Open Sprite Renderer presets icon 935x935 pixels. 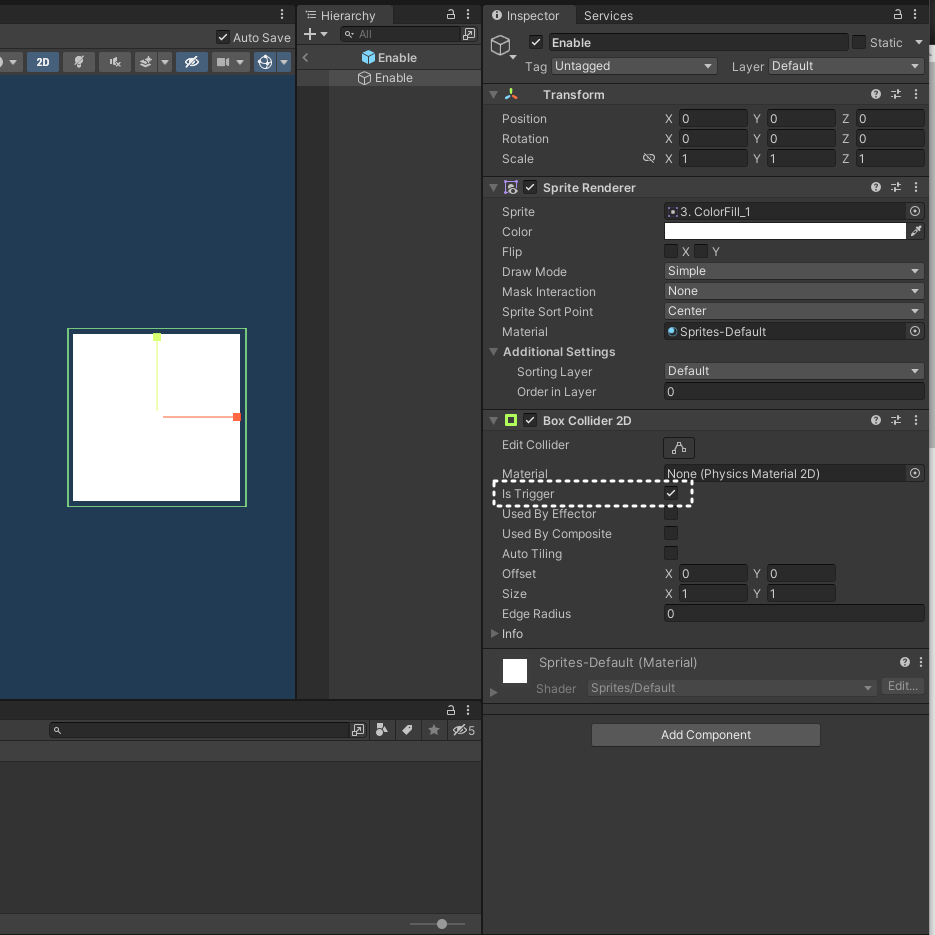[896, 187]
